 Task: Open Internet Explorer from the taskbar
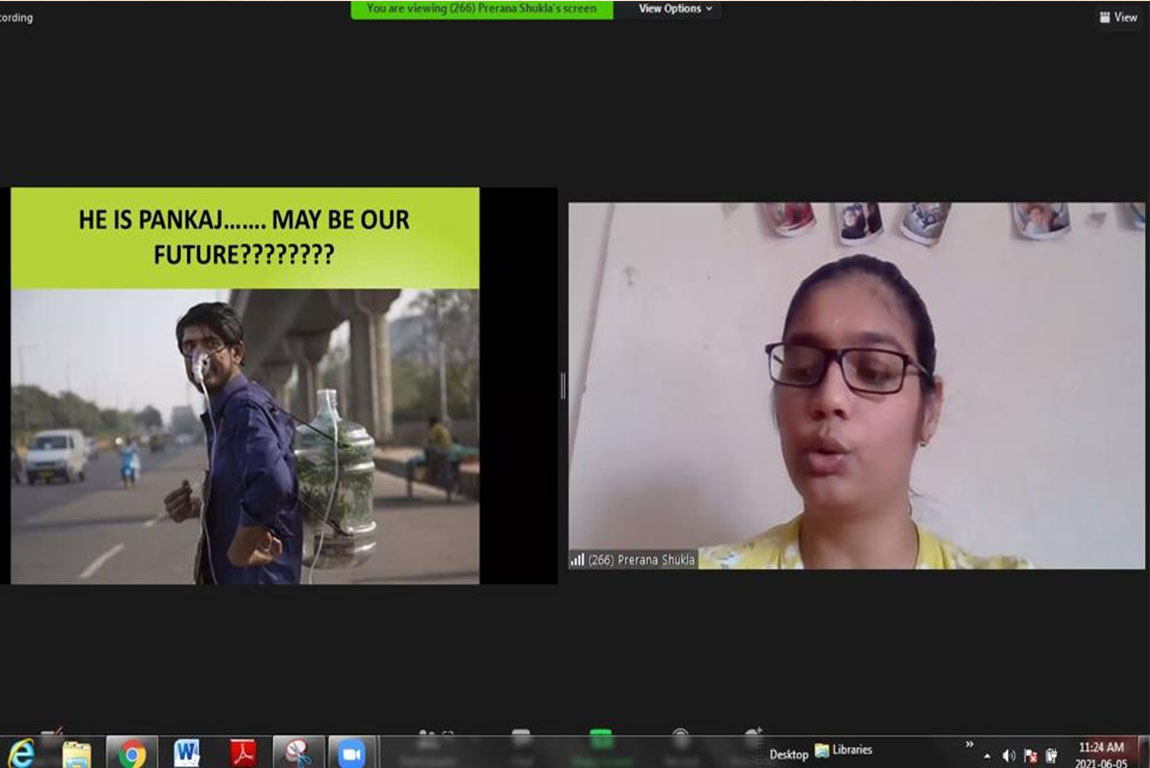point(21,753)
